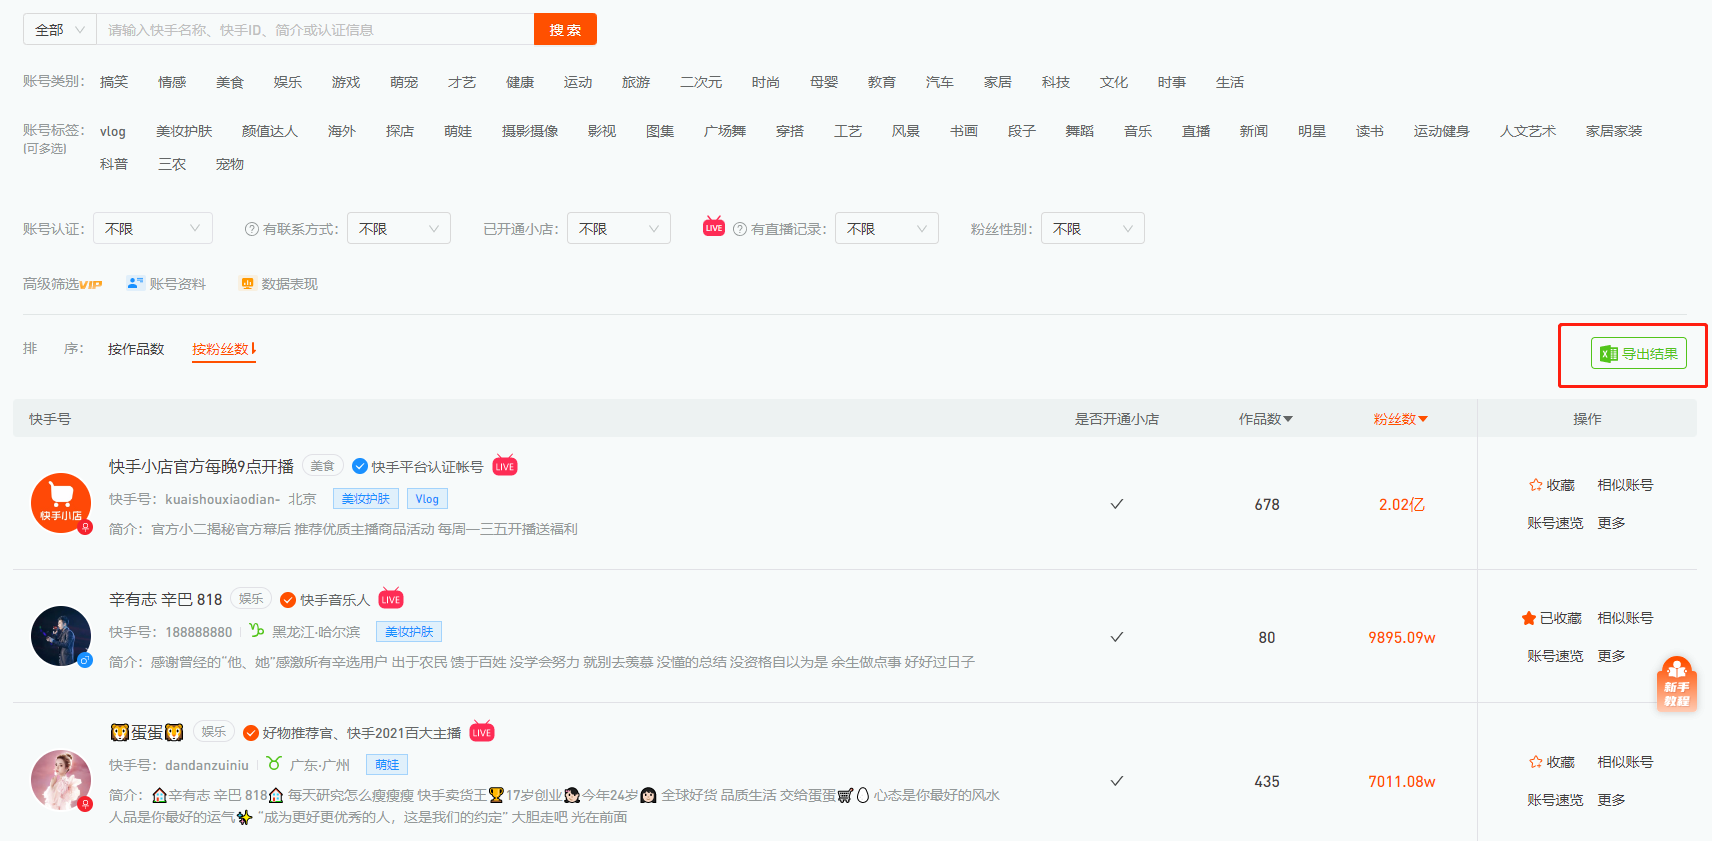Image resolution: width=1712 pixels, height=841 pixels.
Task: Sort results by 按粉丝数
Action: tap(224, 349)
